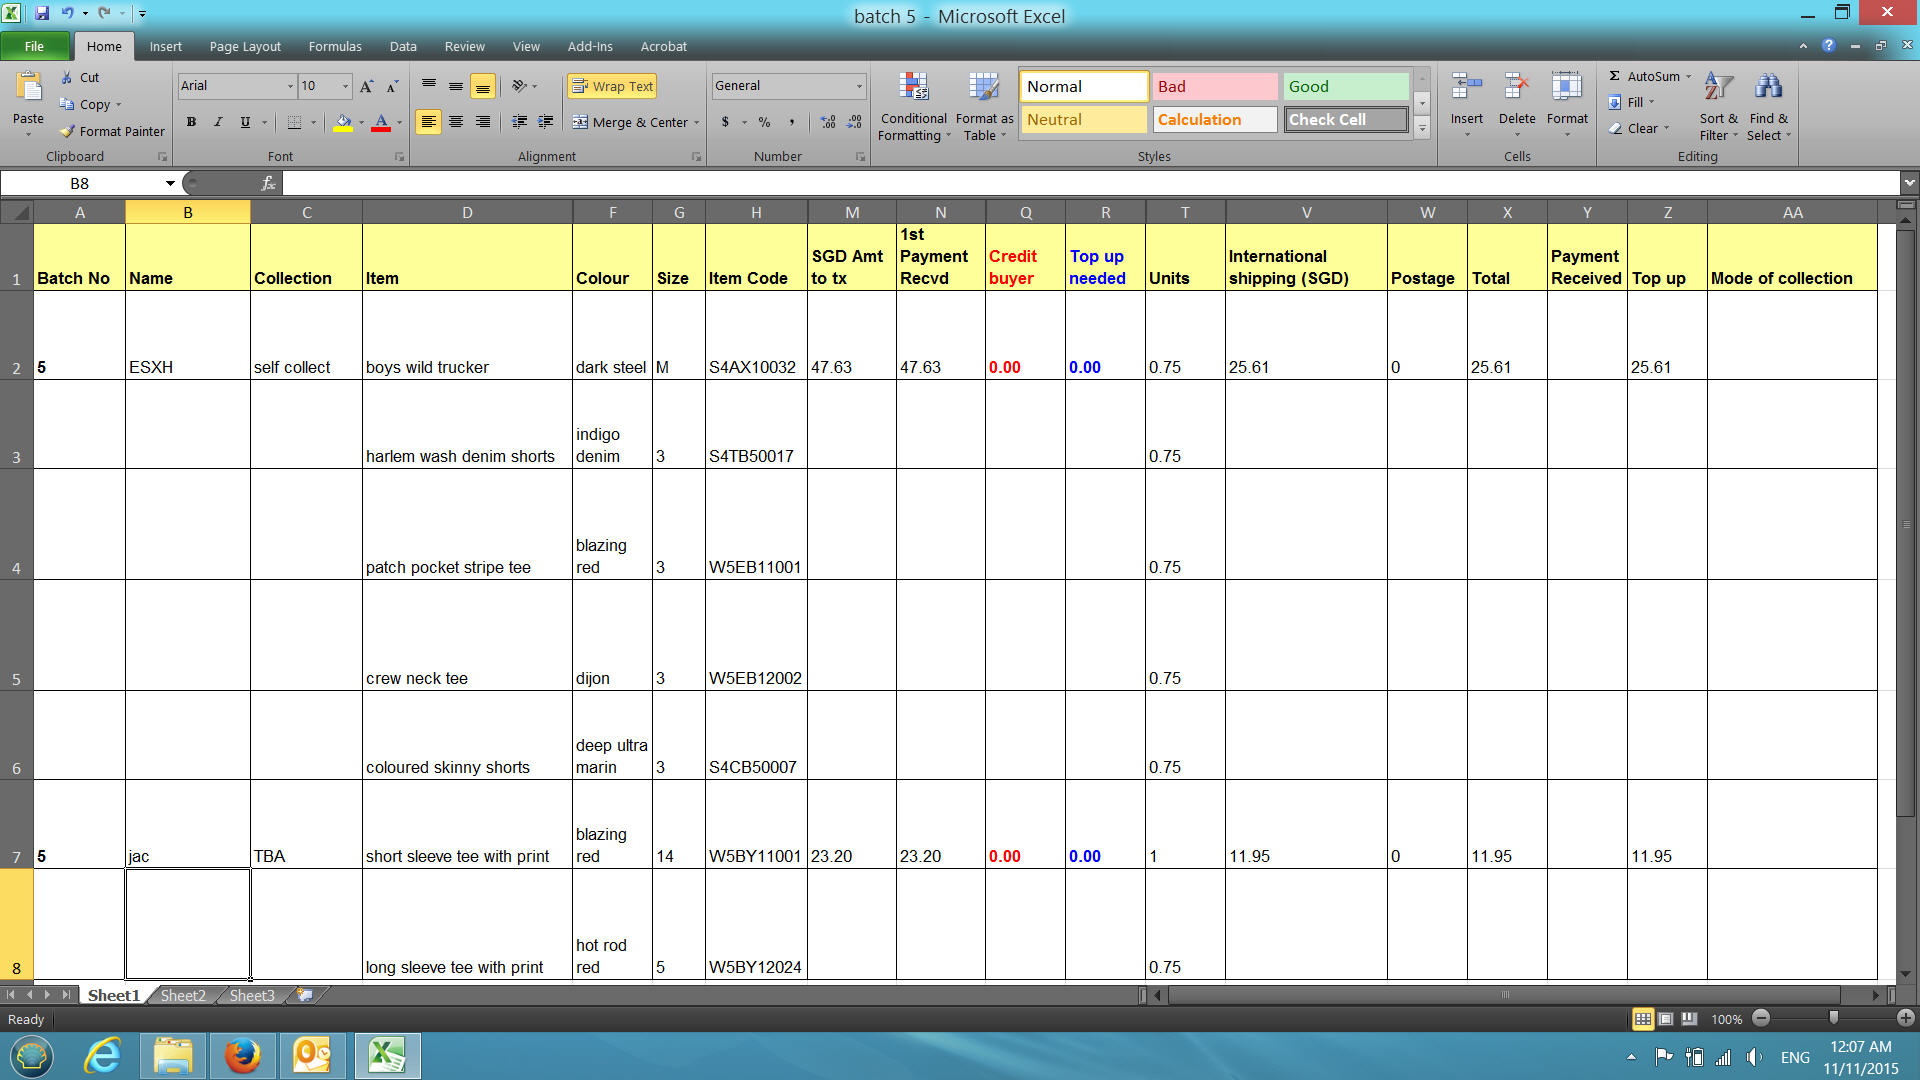Open Conditional Formatting icon
This screenshot has height=1080, width=1920.
click(x=913, y=87)
